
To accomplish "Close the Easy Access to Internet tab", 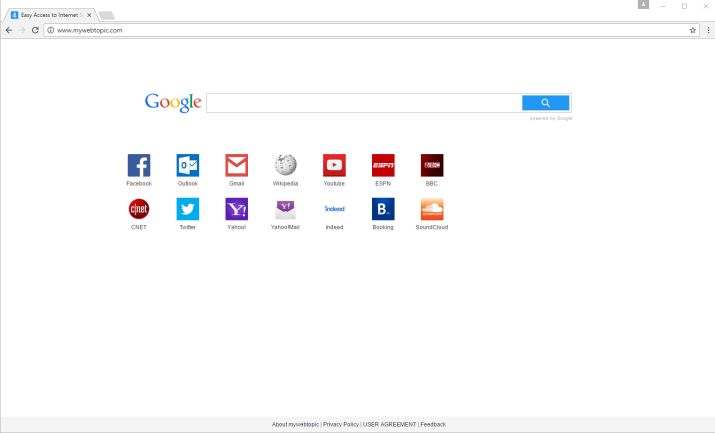I will [89, 15].
